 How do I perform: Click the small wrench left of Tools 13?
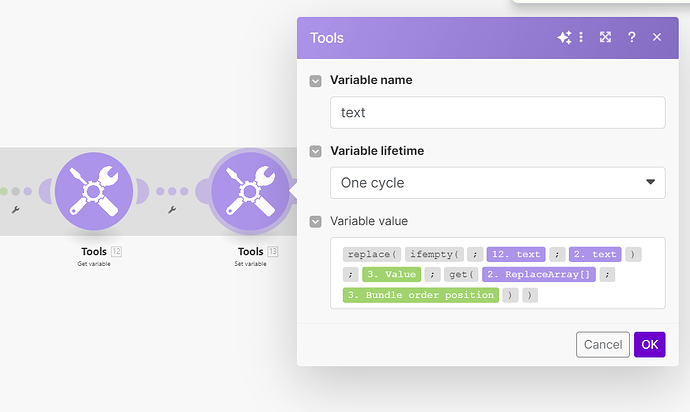172,210
